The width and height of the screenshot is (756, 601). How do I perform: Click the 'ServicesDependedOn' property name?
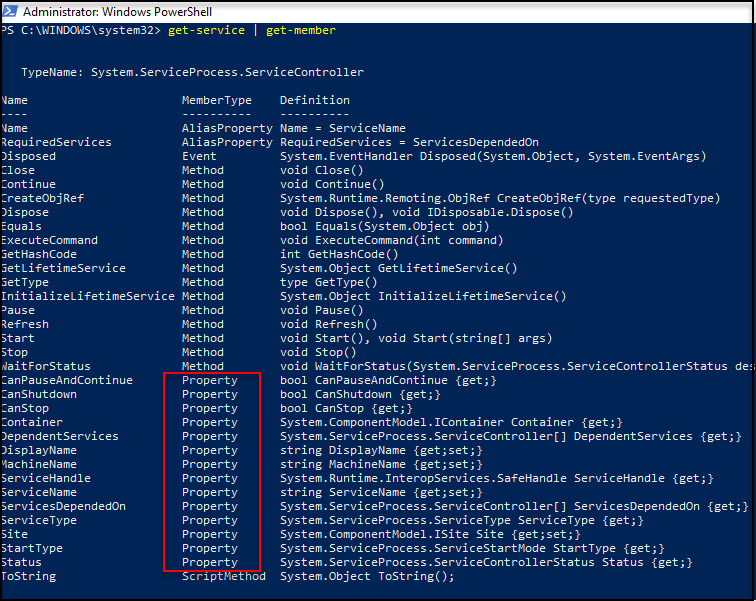[x=63, y=506]
